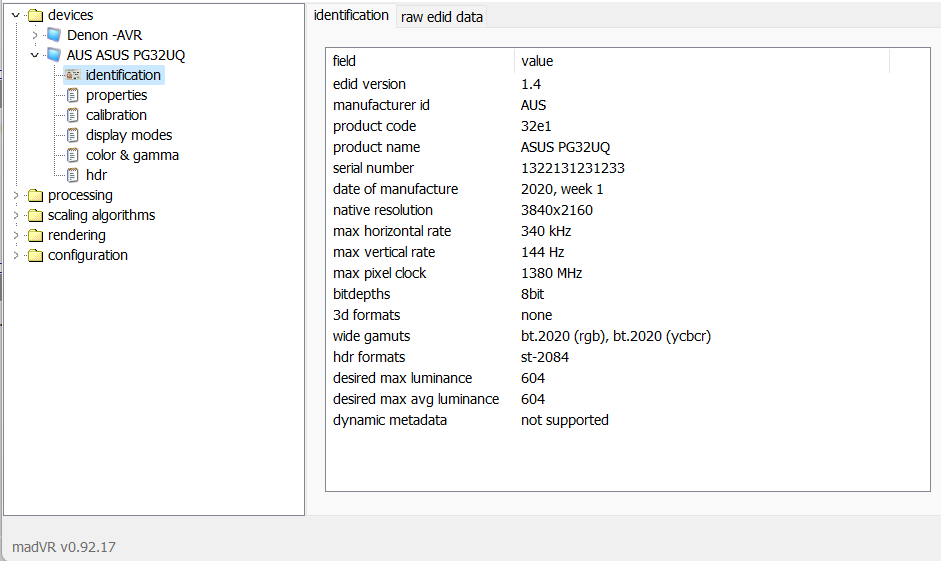The image size is (941, 561).
Task: Select the 3d formats row label
Action: (x=366, y=315)
